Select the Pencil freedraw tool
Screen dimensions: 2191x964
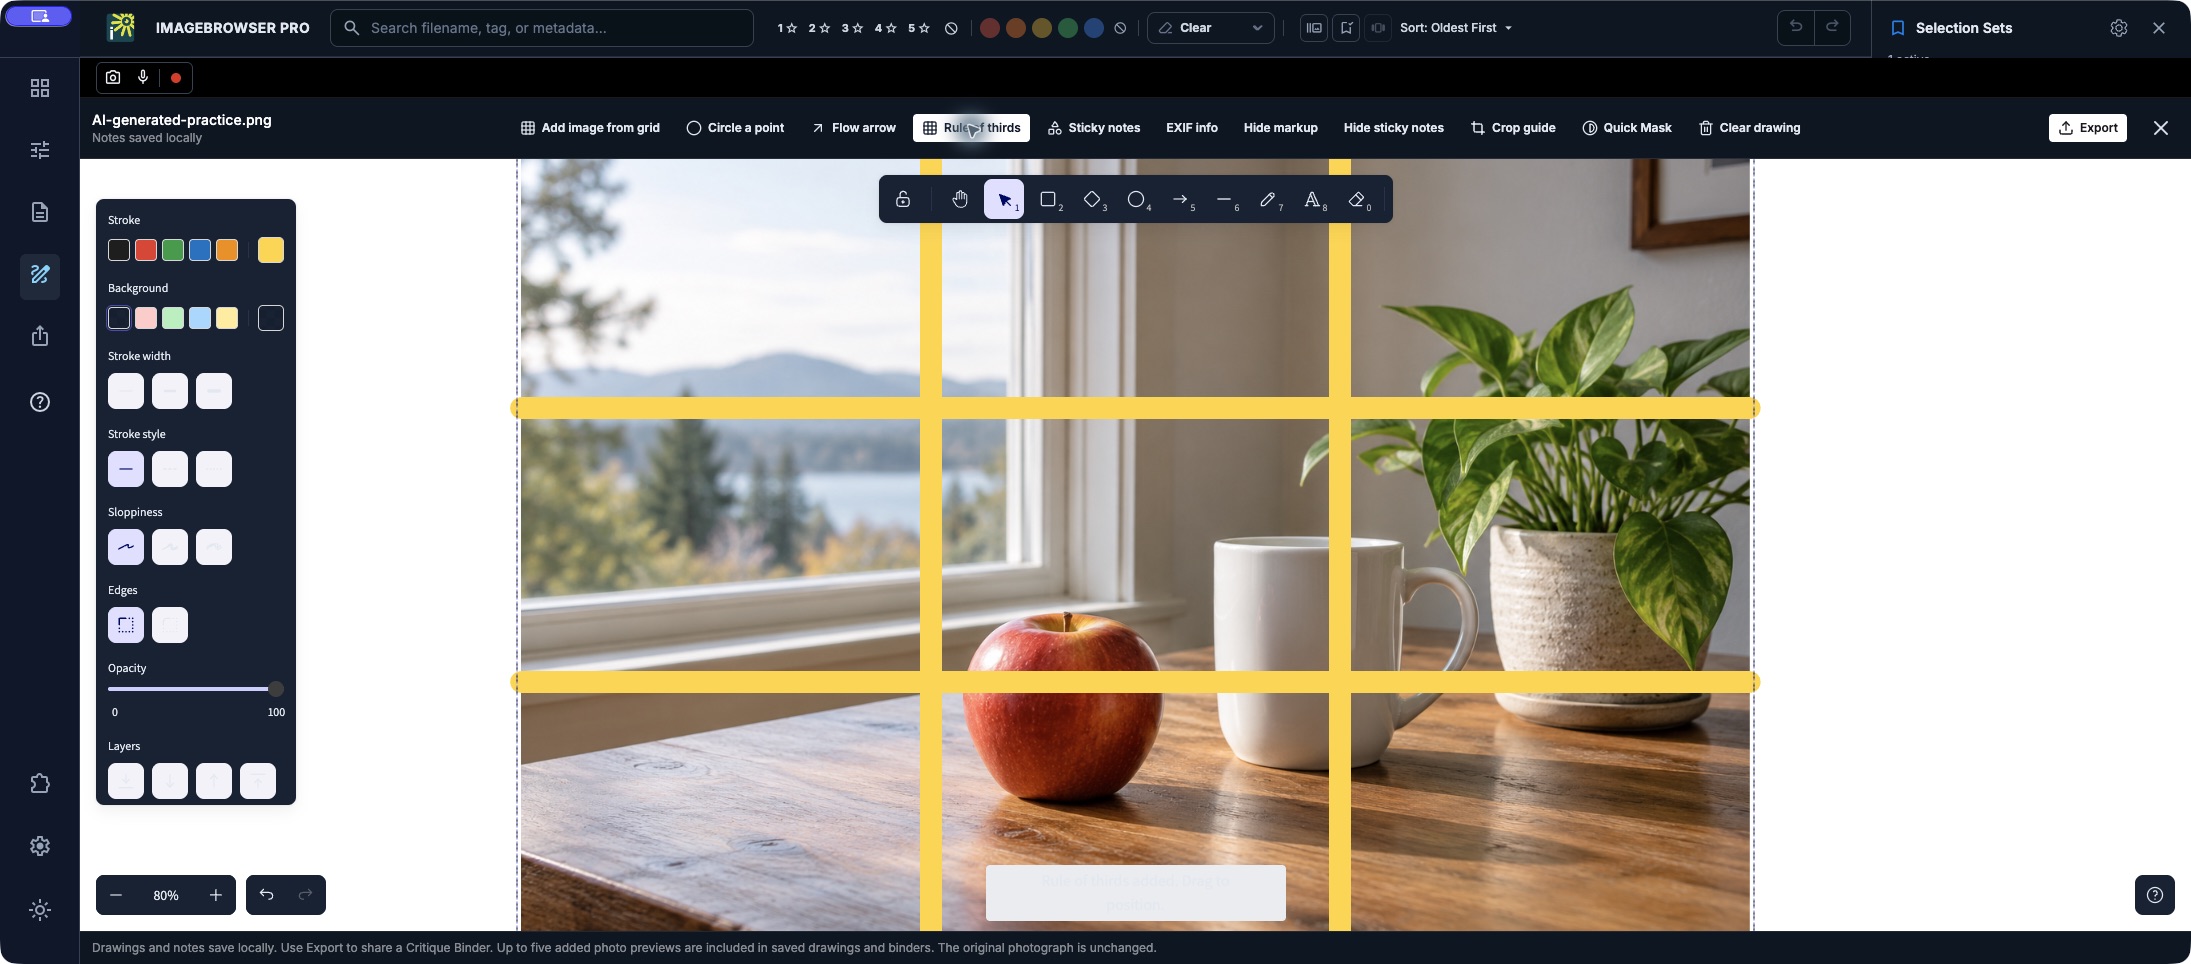(x=1268, y=199)
